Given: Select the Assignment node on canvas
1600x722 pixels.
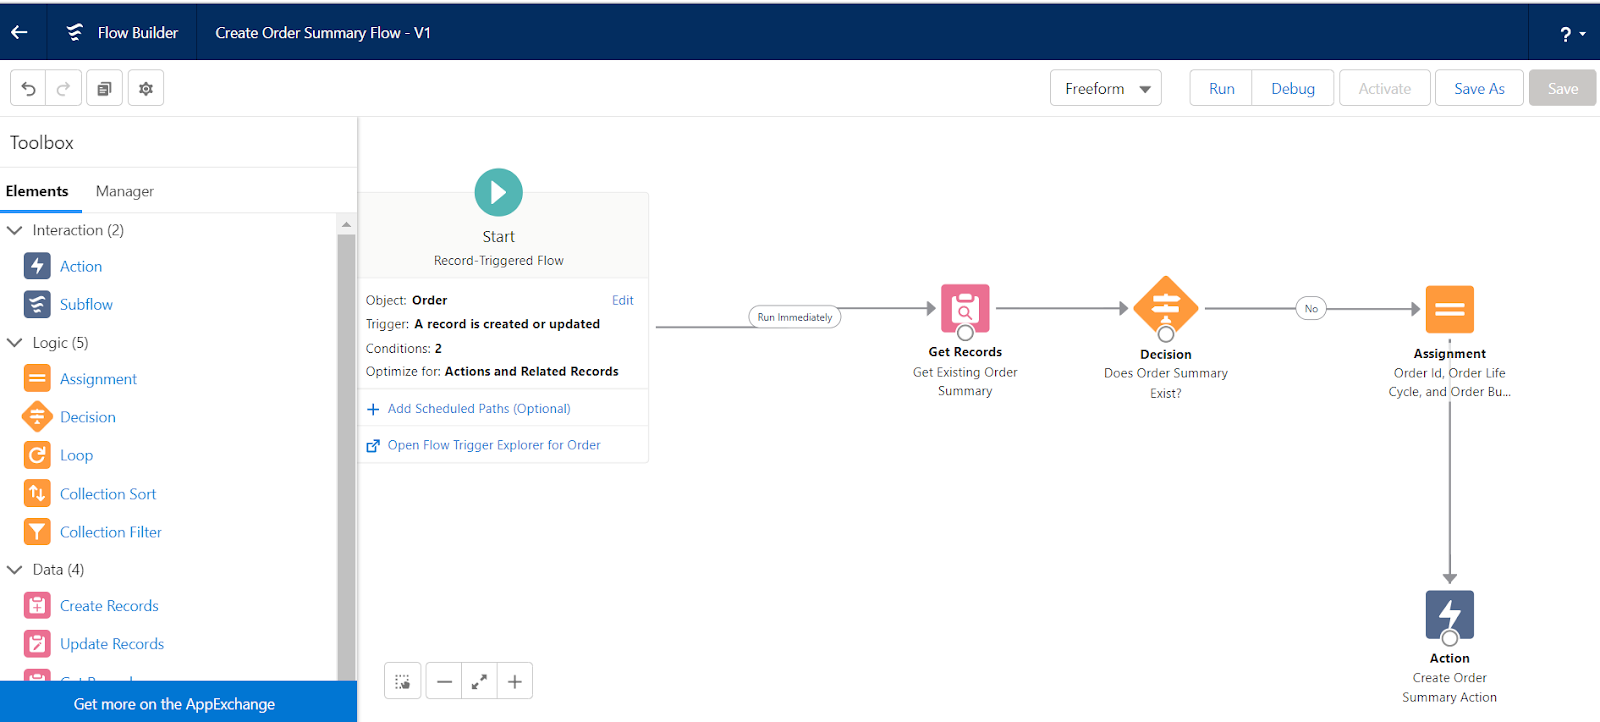Looking at the screenshot, I should 1450,310.
